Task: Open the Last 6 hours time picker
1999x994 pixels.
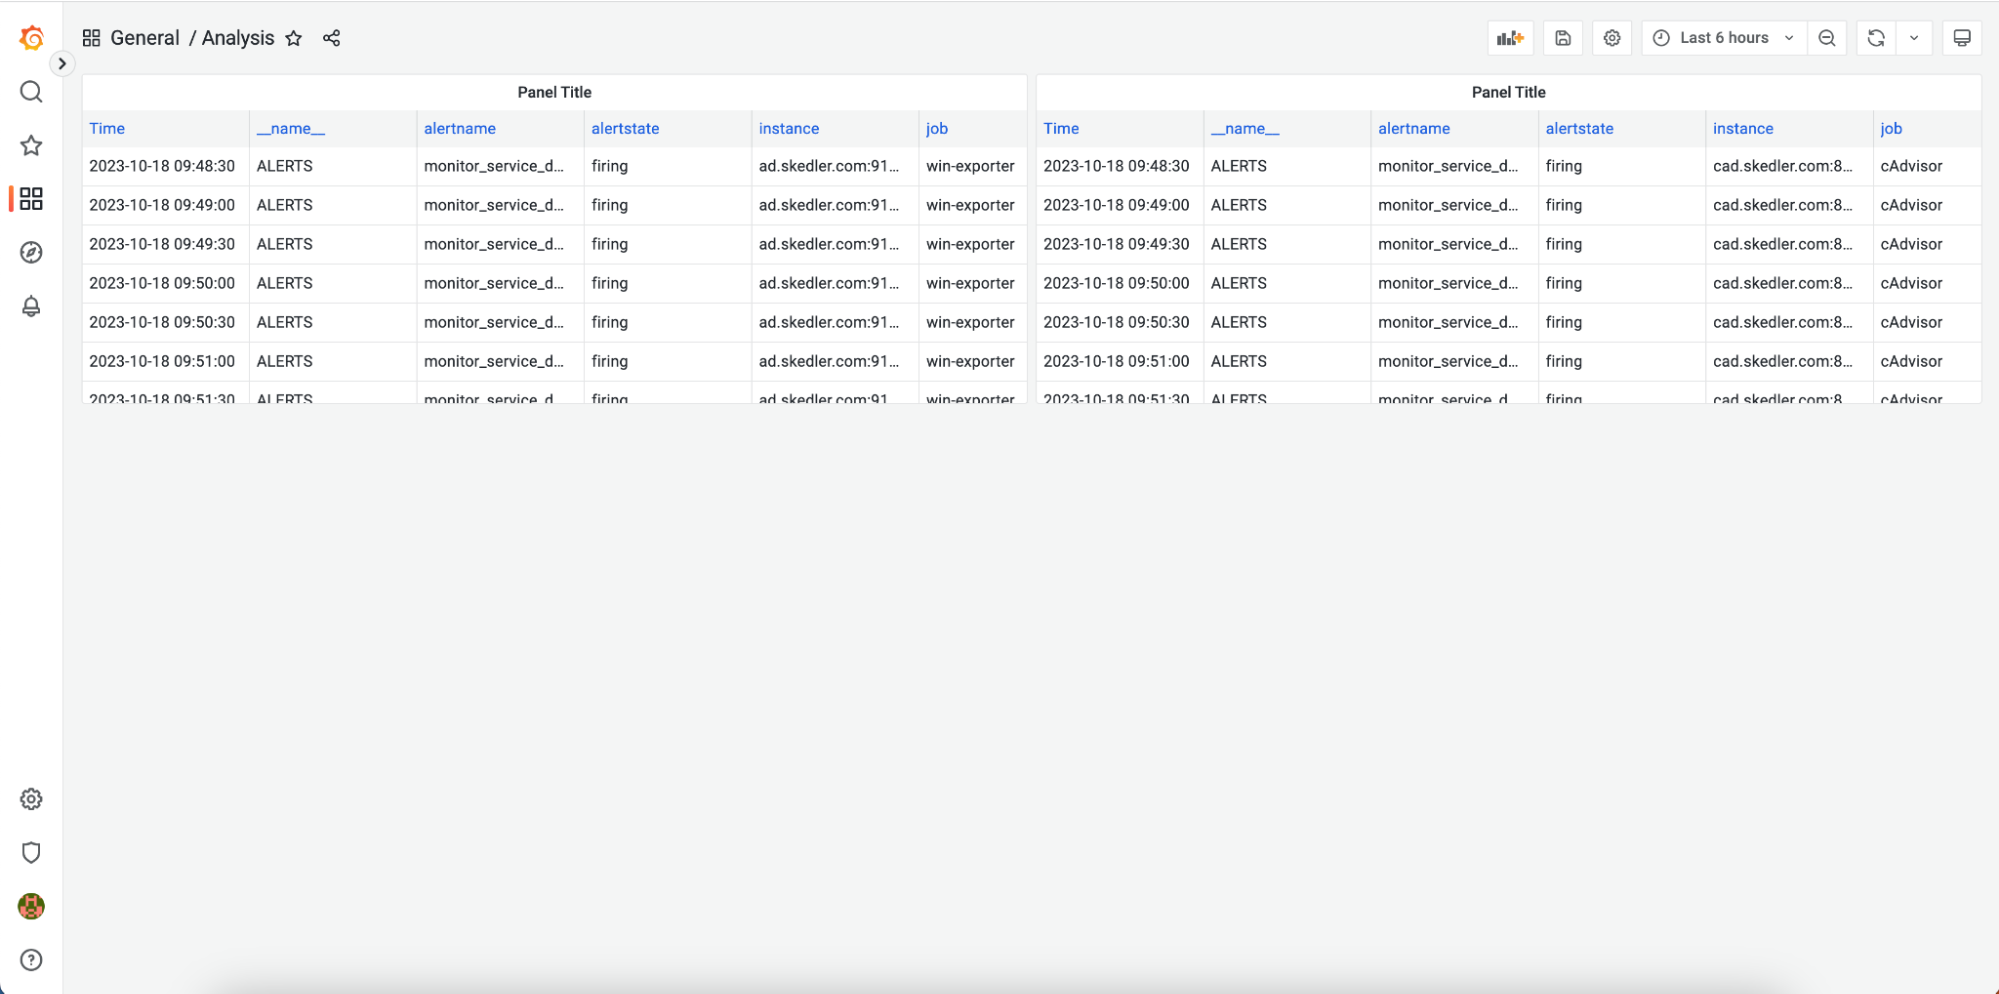Action: [x=1722, y=37]
